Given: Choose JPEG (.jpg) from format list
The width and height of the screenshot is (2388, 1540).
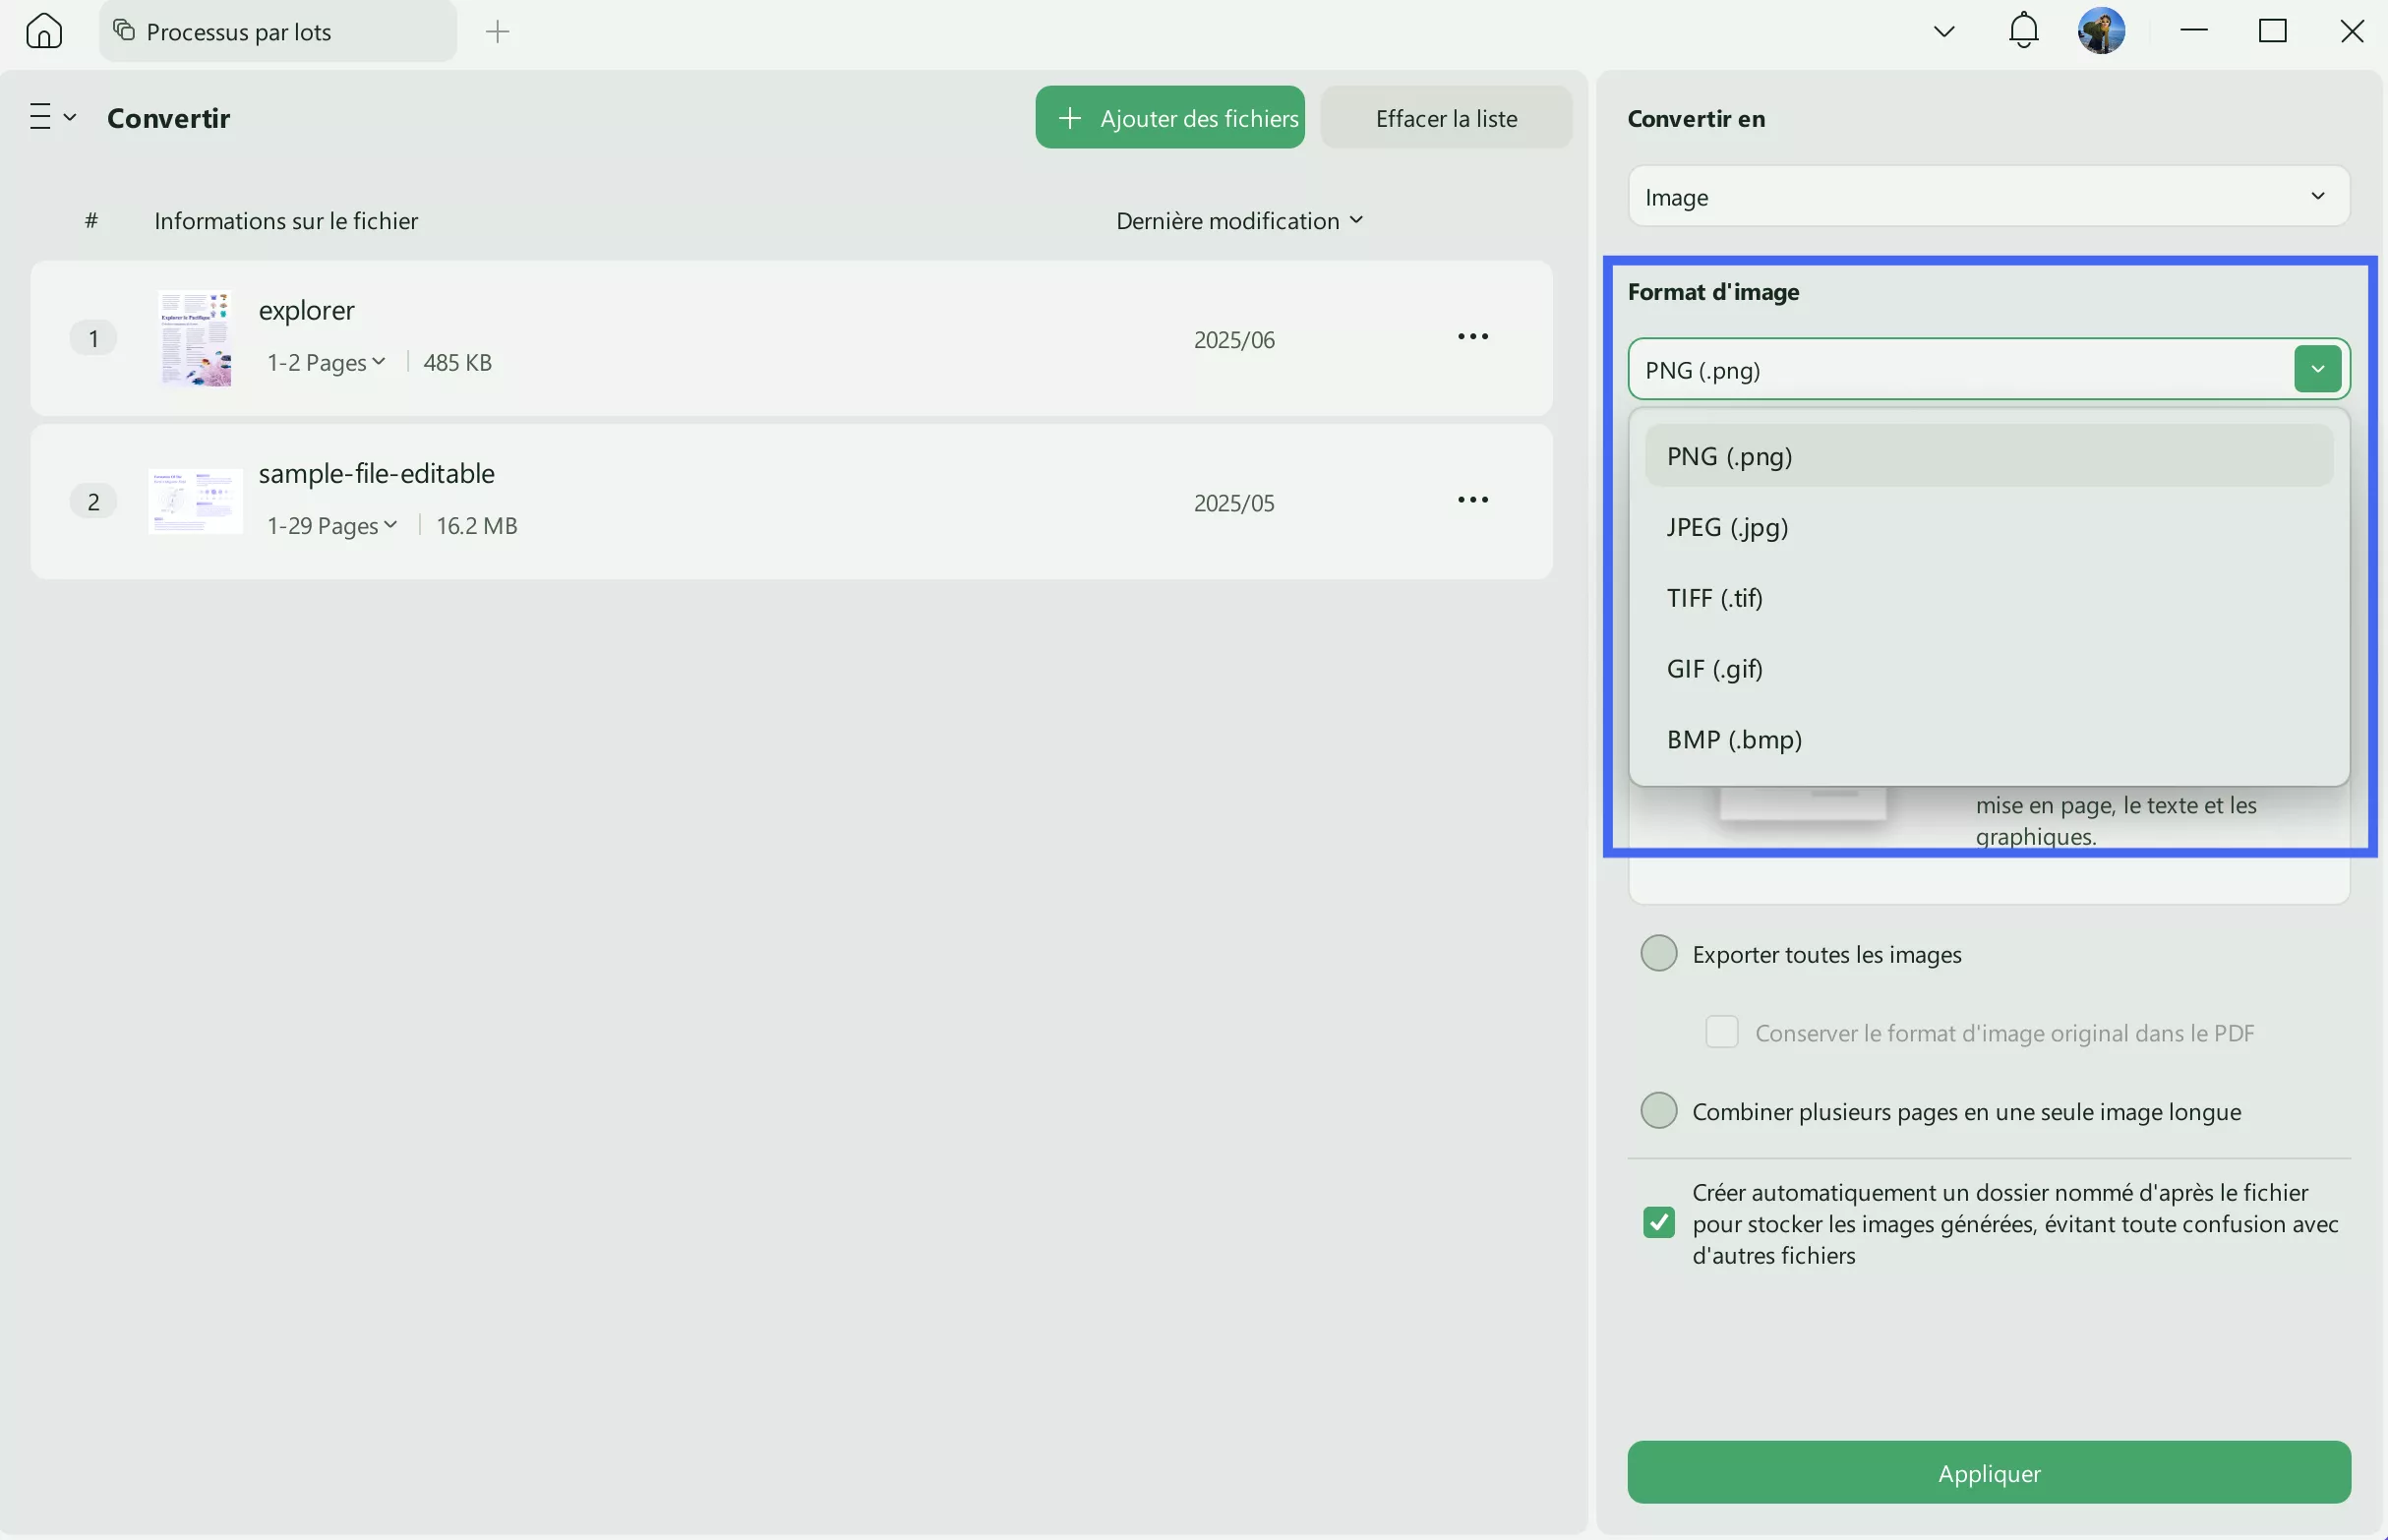Looking at the screenshot, I should tap(1727, 527).
